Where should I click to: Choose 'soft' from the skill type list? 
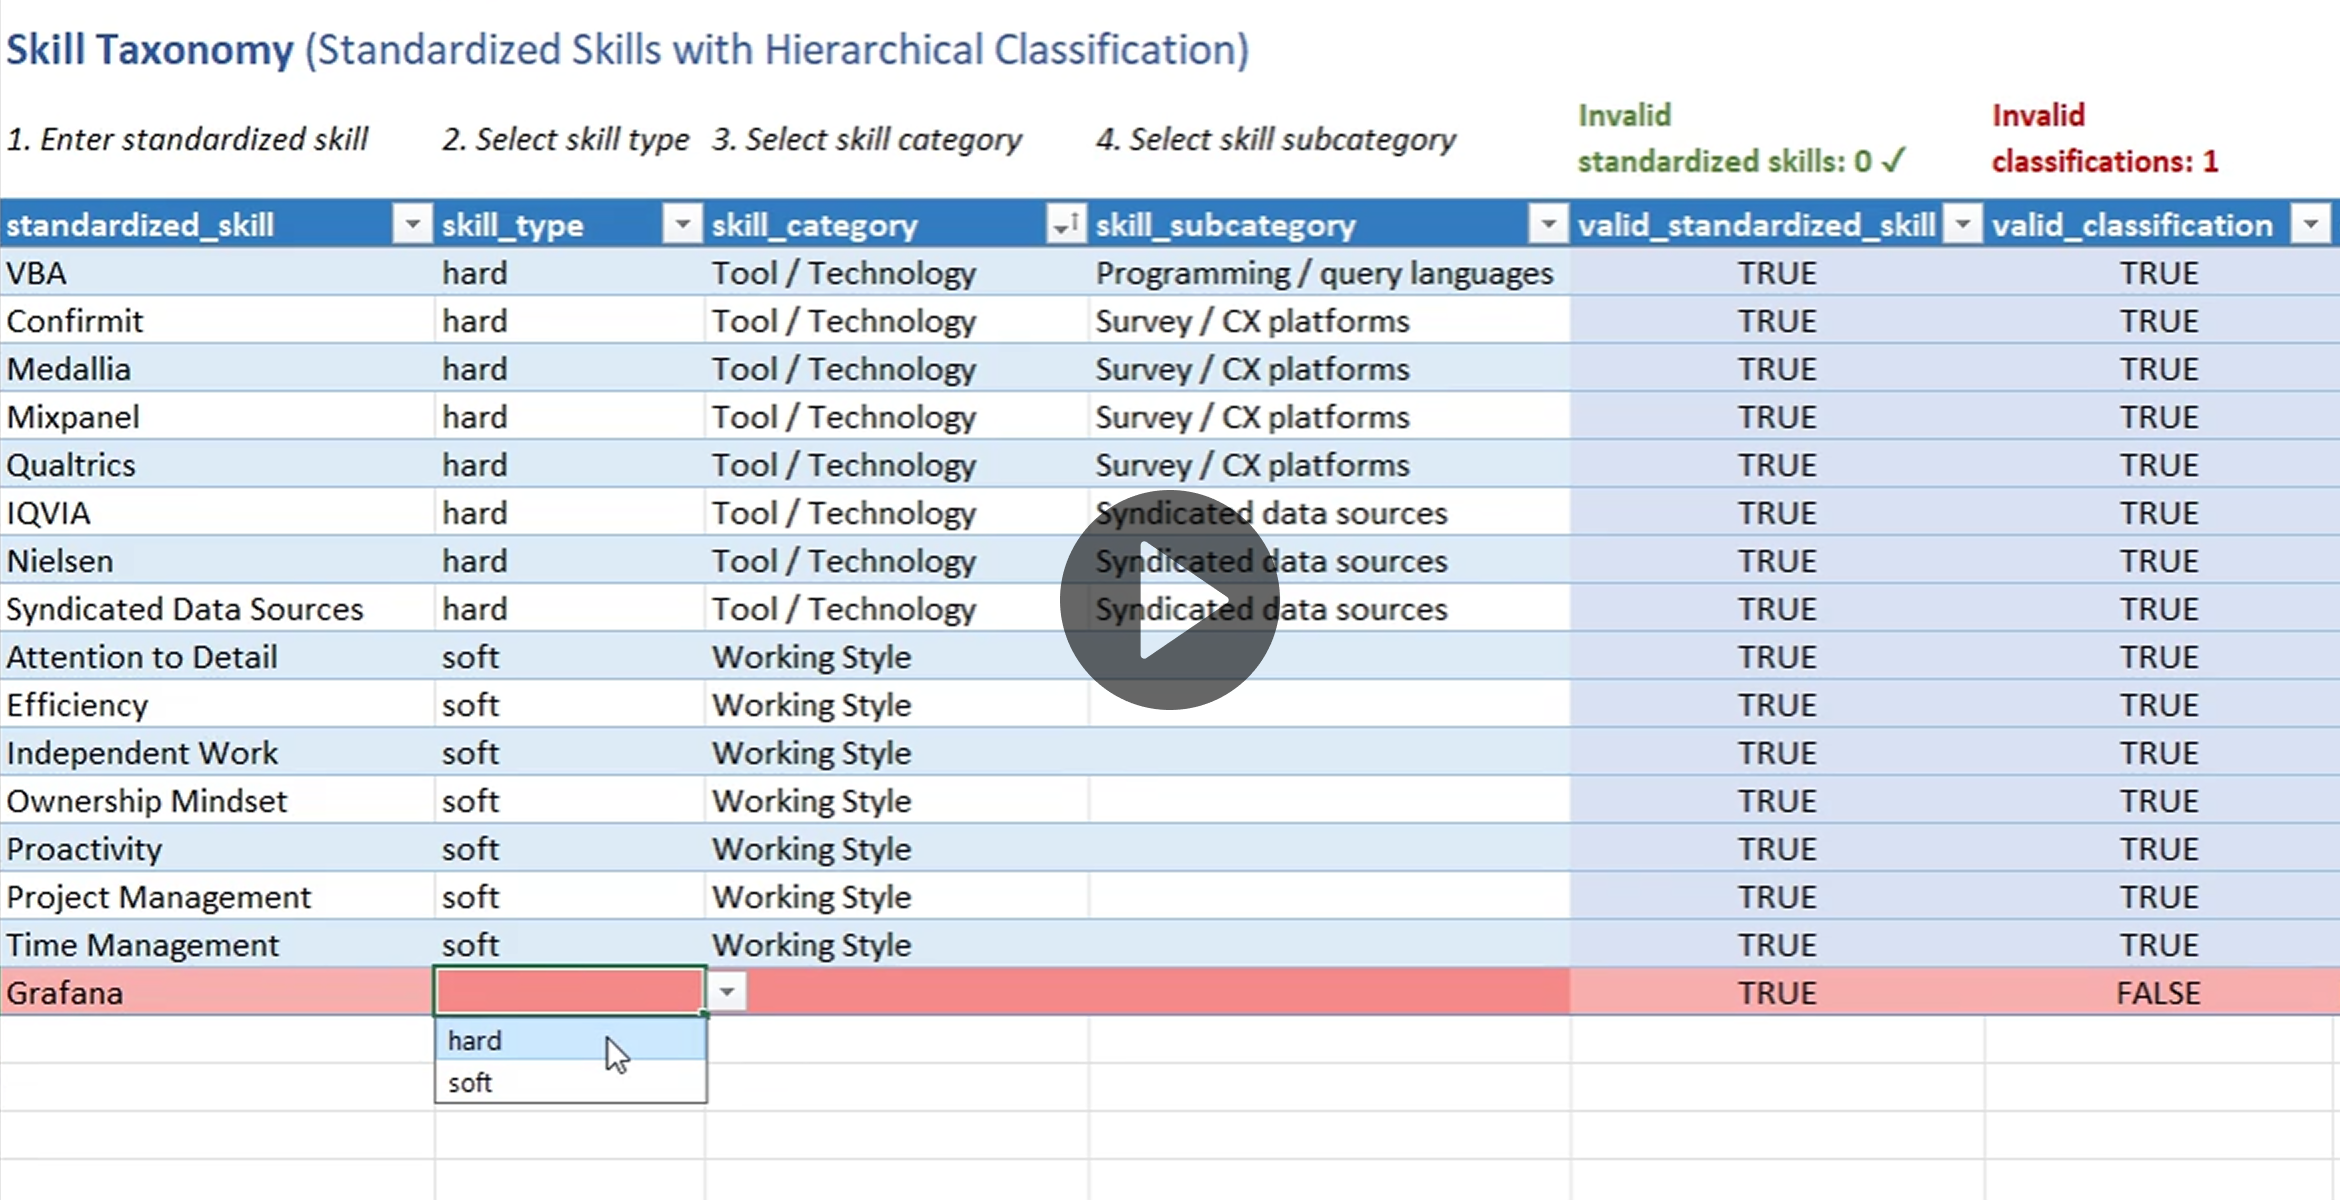[571, 1082]
